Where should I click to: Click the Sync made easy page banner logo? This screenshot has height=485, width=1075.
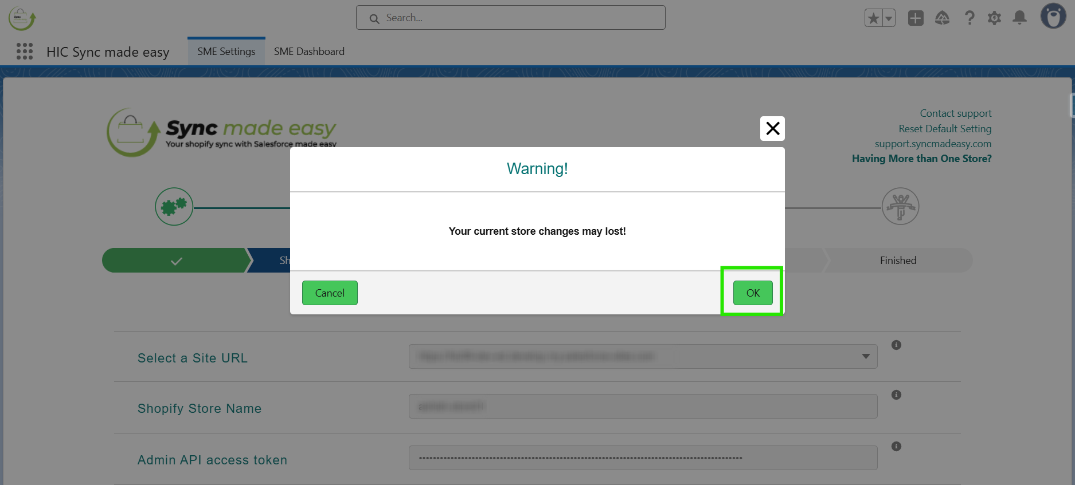coord(221,132)
